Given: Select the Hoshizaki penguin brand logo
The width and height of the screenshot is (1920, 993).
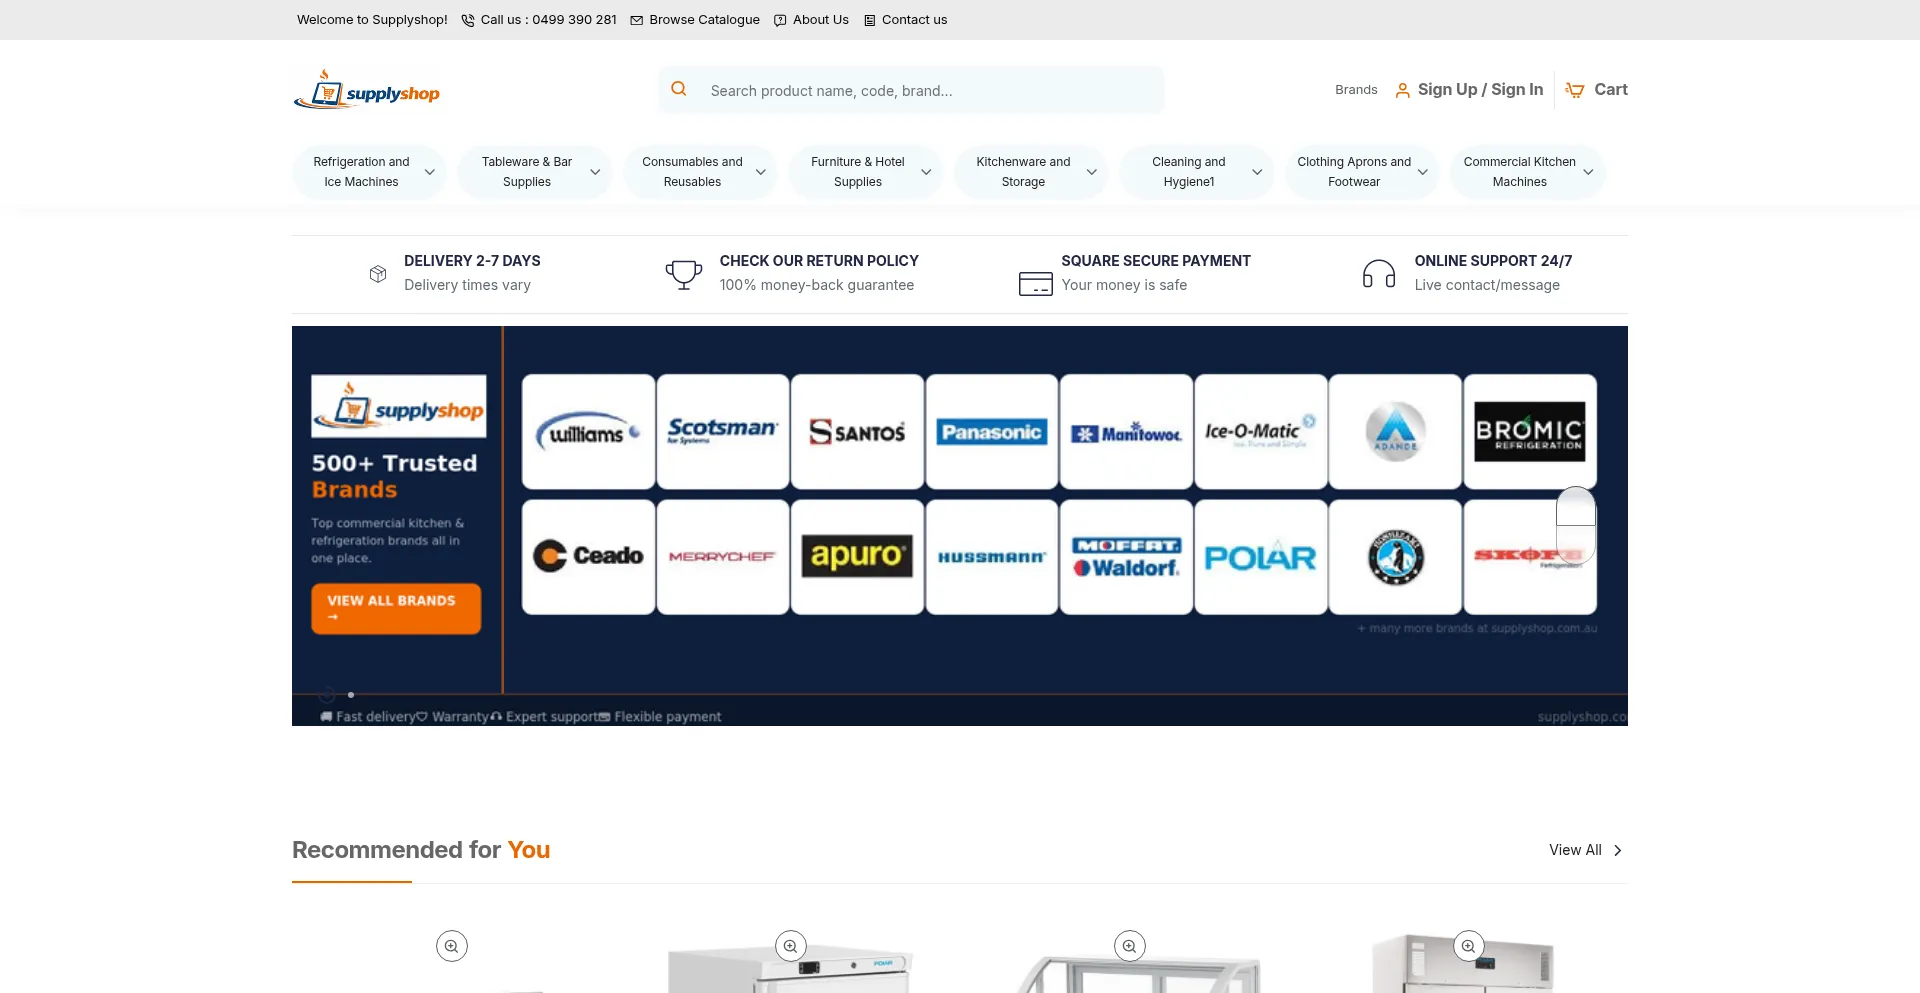Looking at the screenshot, I should pyautogui.click(x=1395, y=557).
